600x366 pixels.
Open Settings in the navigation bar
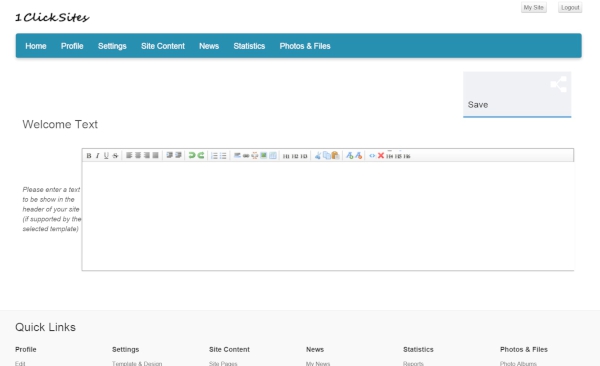112,46
